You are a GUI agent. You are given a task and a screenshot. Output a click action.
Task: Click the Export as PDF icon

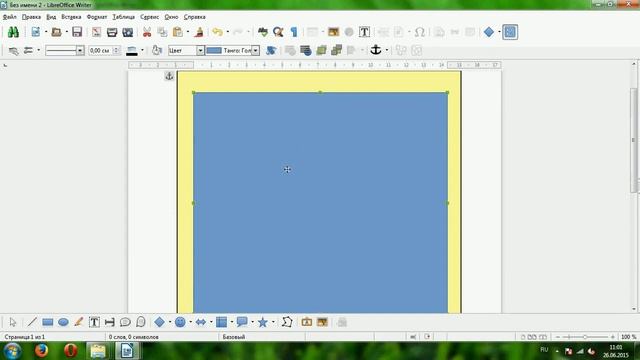[x=96, y=32]
